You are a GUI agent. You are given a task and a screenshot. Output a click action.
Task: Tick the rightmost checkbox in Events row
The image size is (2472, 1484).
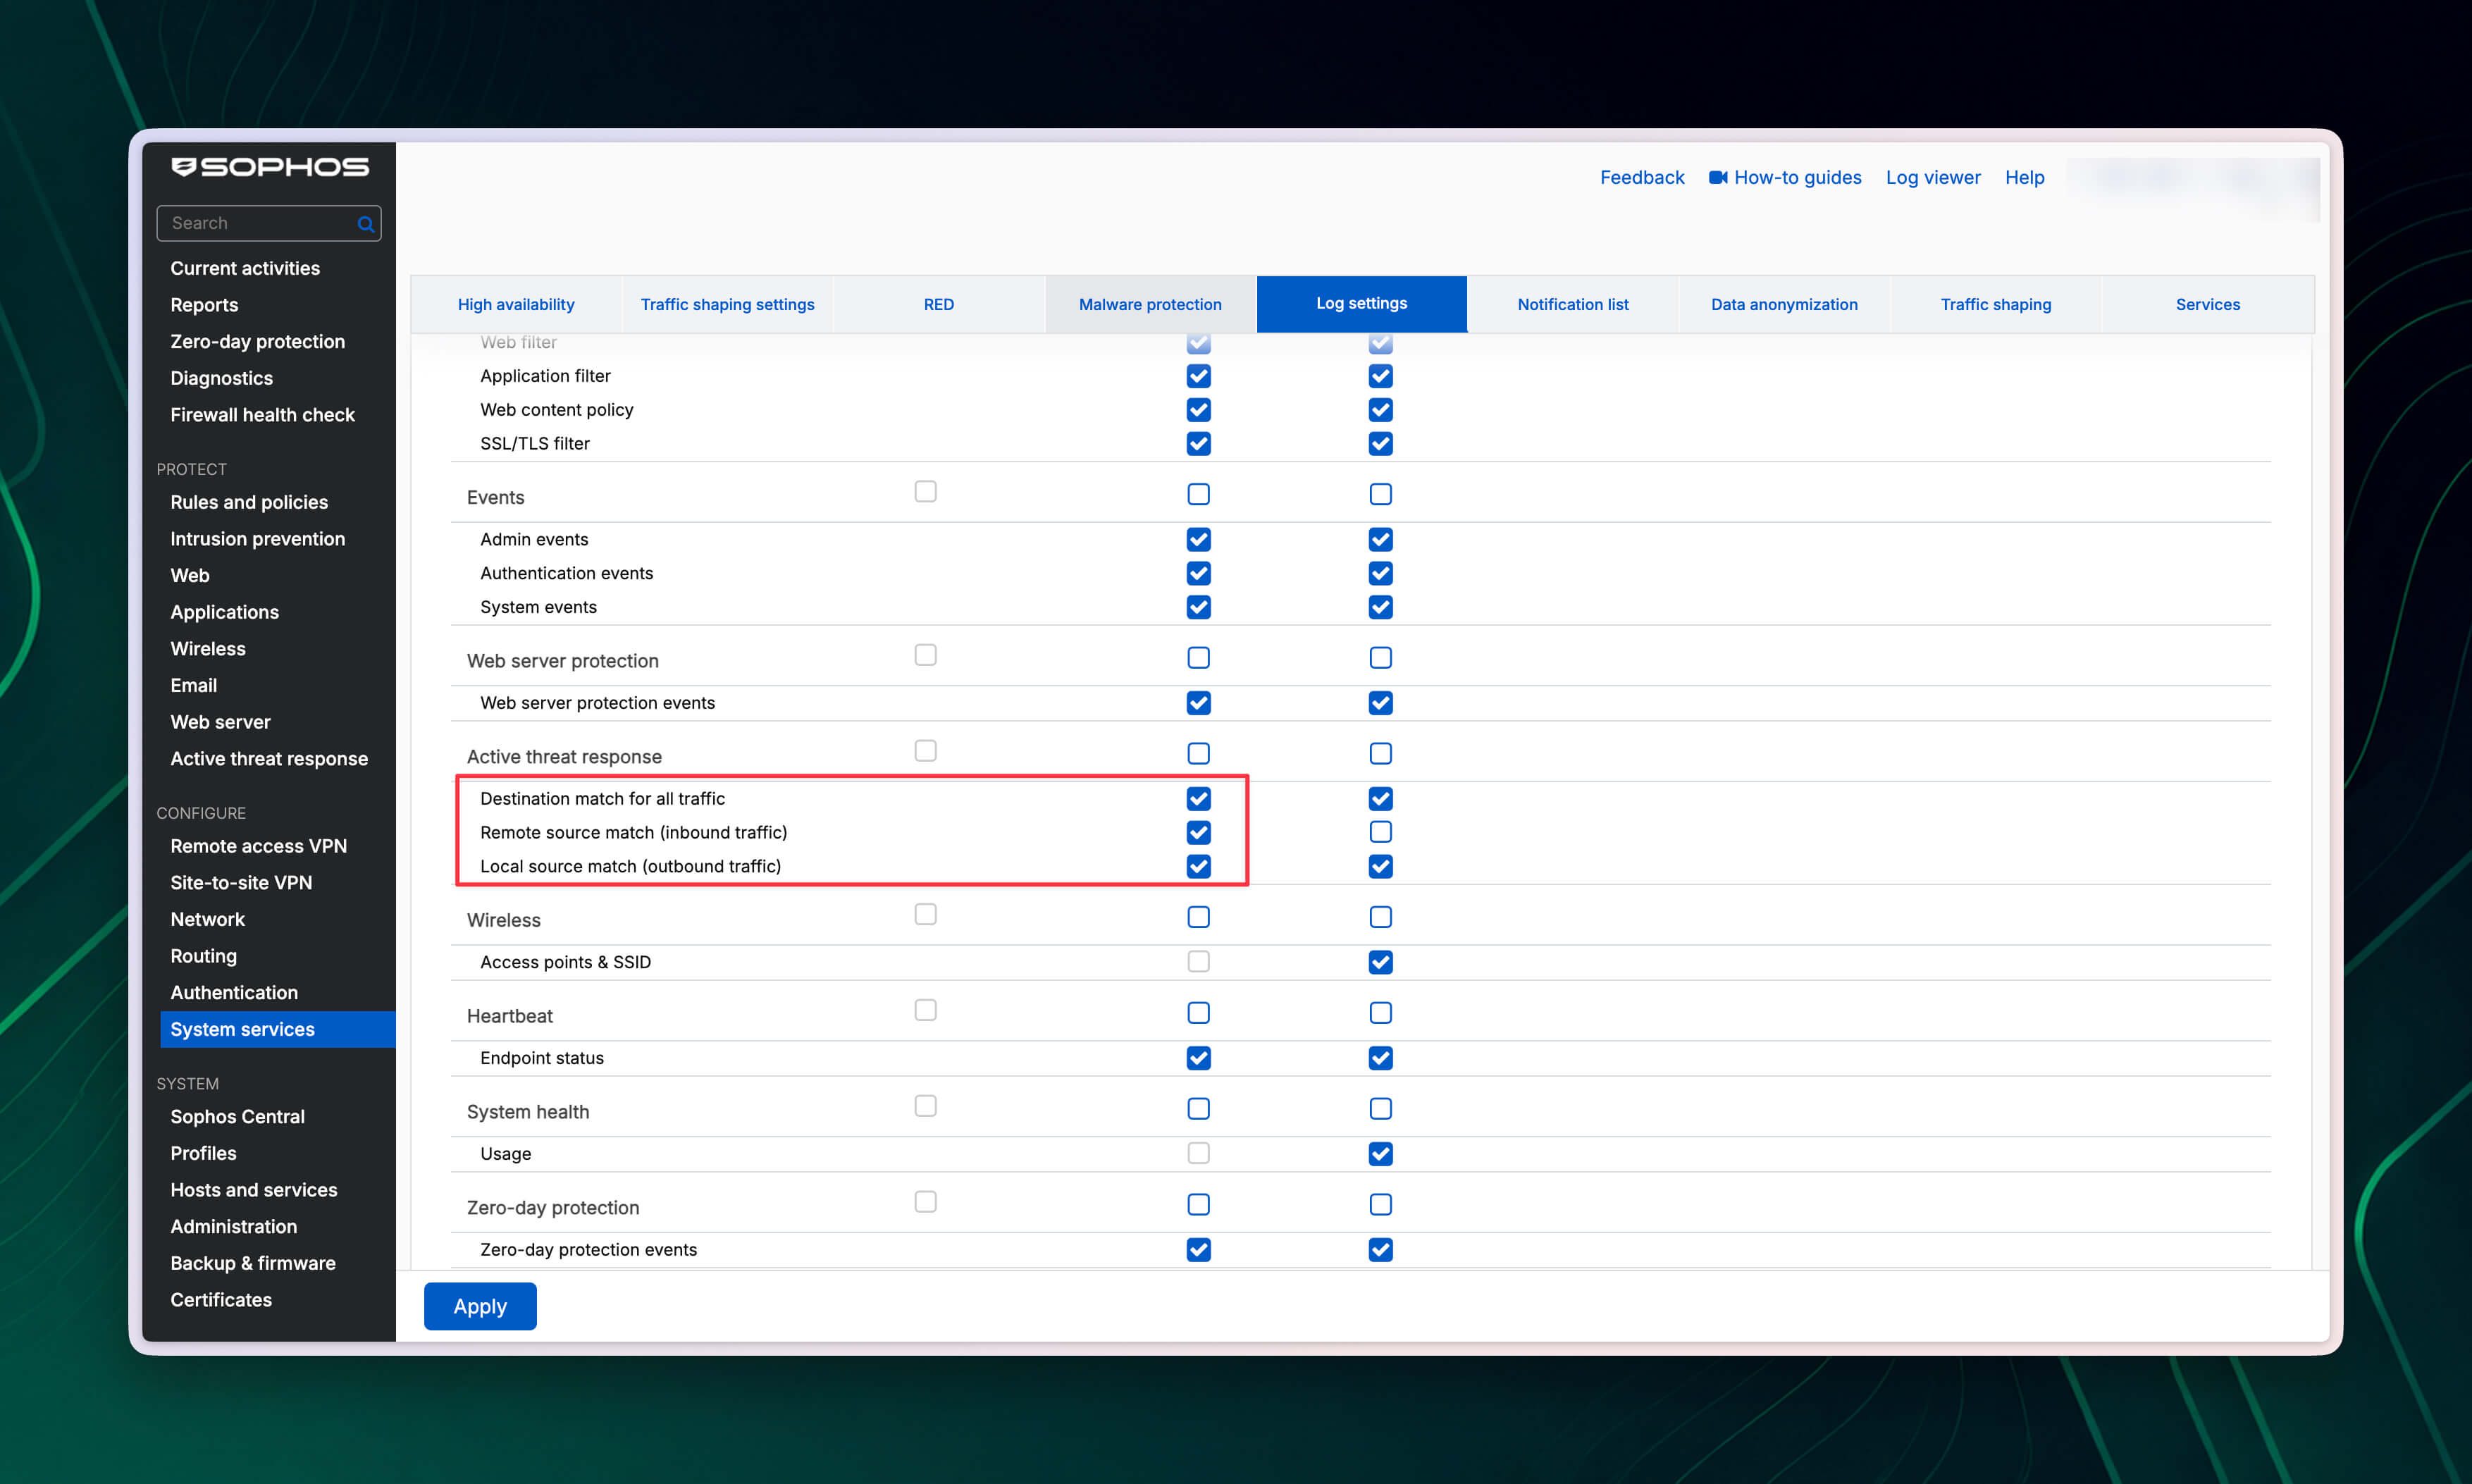click(x=1381, y=494)
